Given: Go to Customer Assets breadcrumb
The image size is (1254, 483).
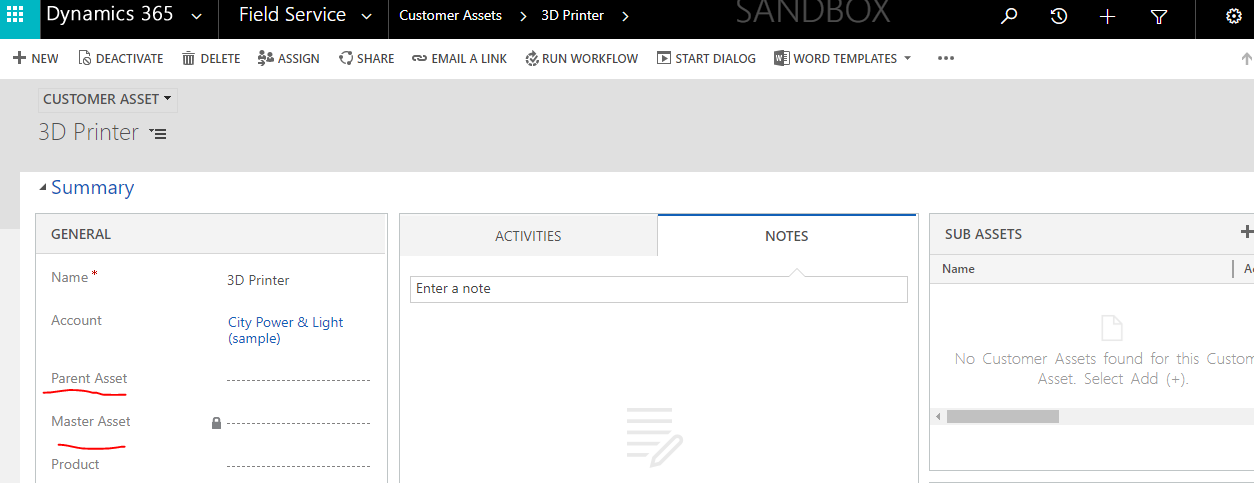Looking at the screenshot, I should (x=450, y=16).
